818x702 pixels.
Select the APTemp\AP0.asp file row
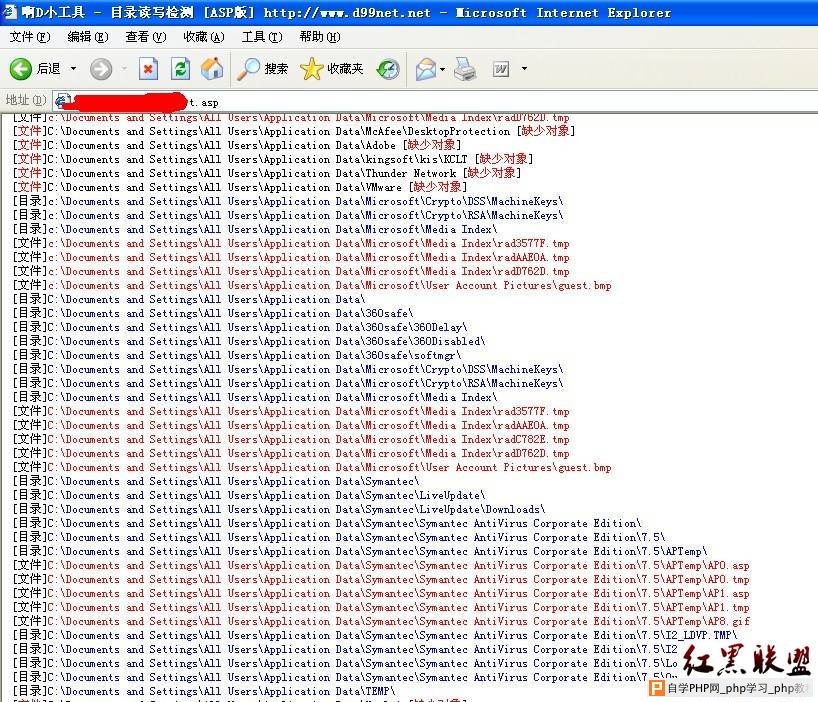pyautogui.click(x=381, y=565)
